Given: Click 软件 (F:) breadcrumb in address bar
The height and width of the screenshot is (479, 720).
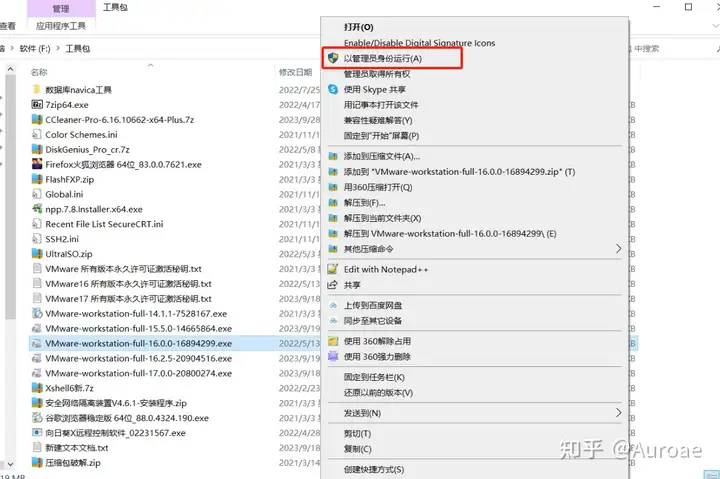Looking at the screenshot, I should [34, 48].
